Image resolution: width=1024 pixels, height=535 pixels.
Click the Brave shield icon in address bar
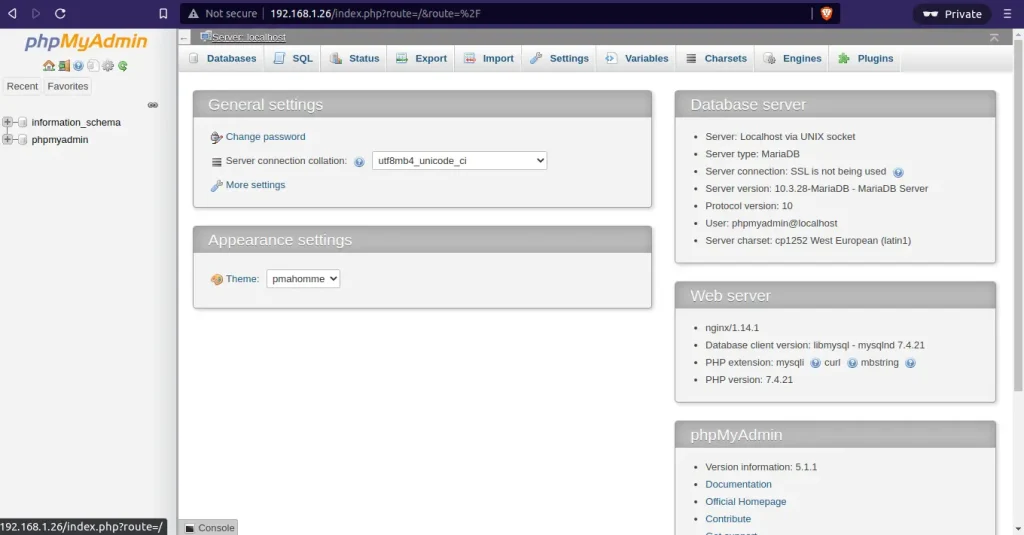pos(826,14)
